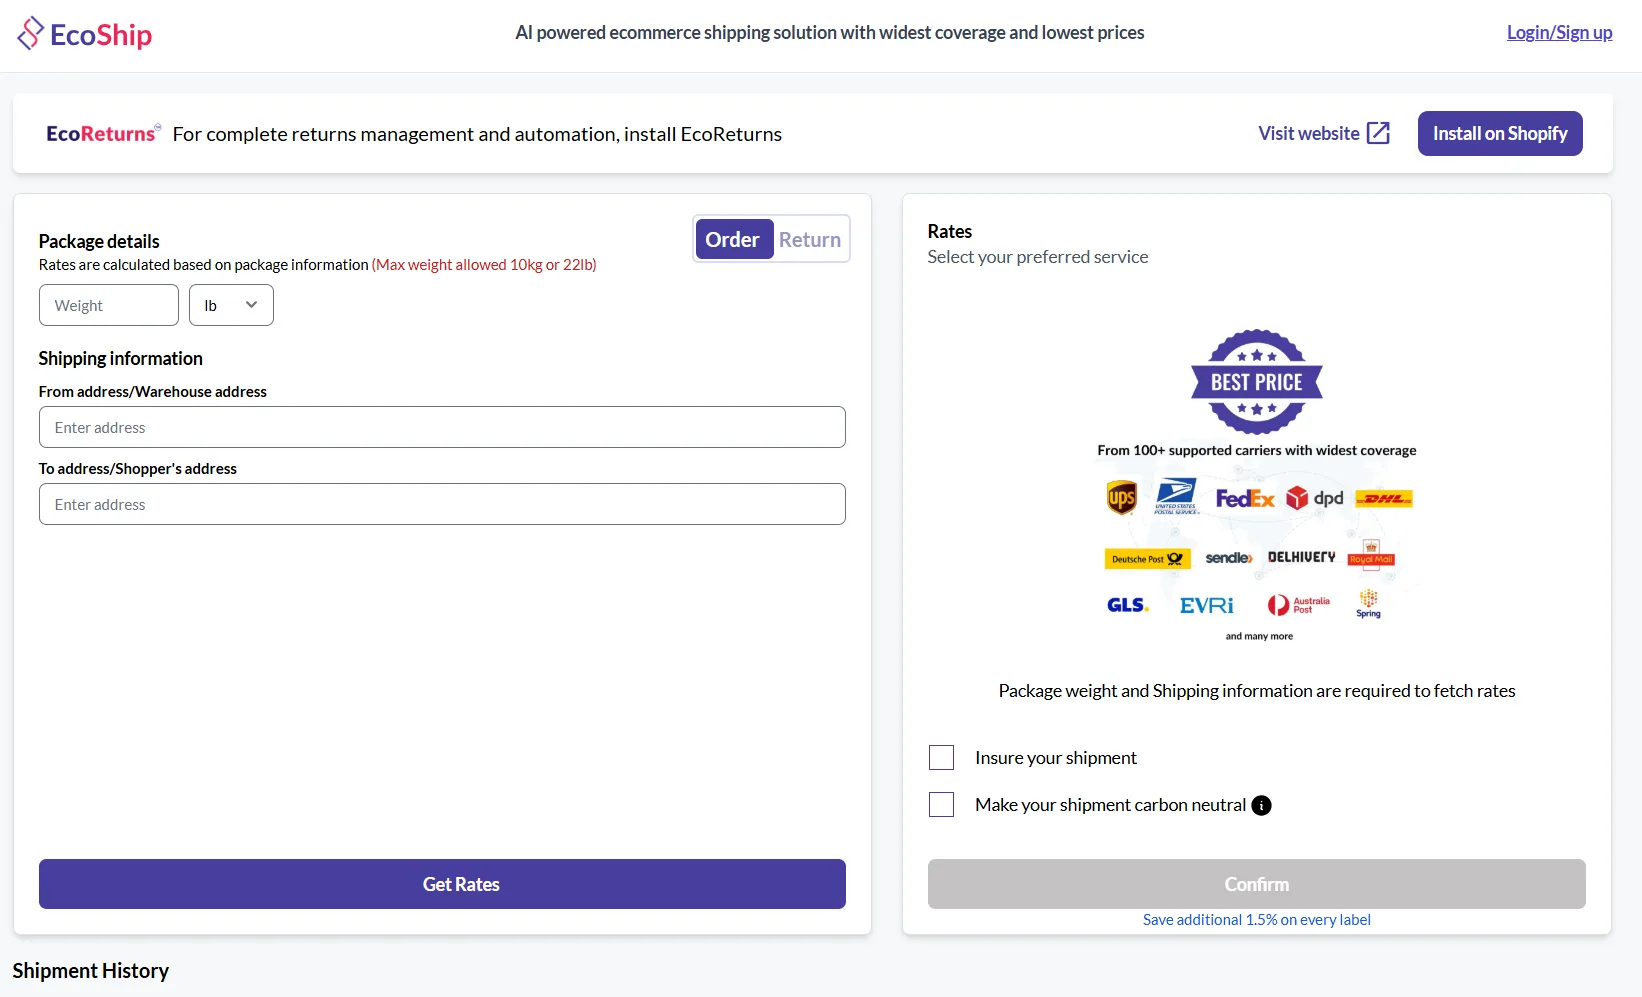The width and height of the screenshot is (1642, 997).
Task: Click the Get Rates button
Action: 442,884
